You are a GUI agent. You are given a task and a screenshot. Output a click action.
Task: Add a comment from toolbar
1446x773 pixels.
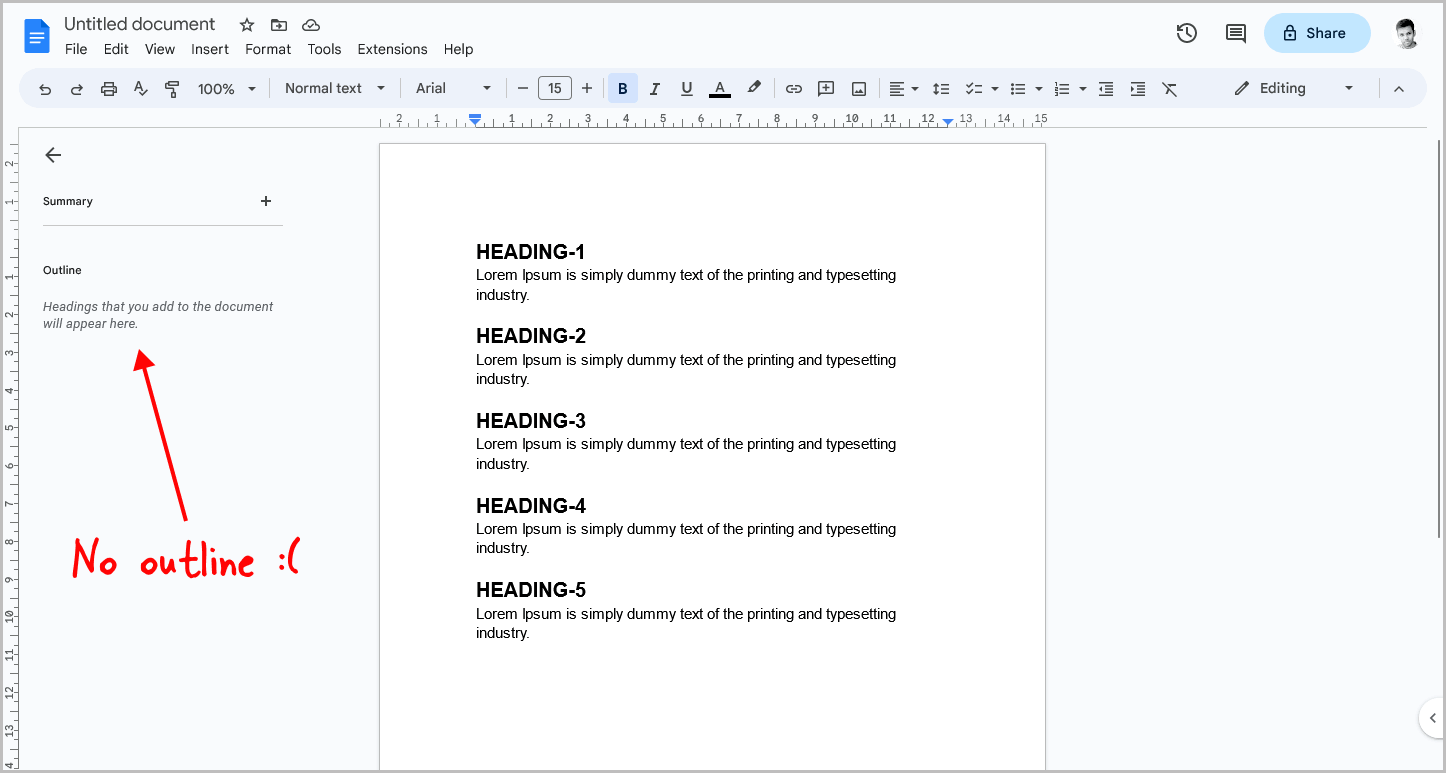pos(826,89)
